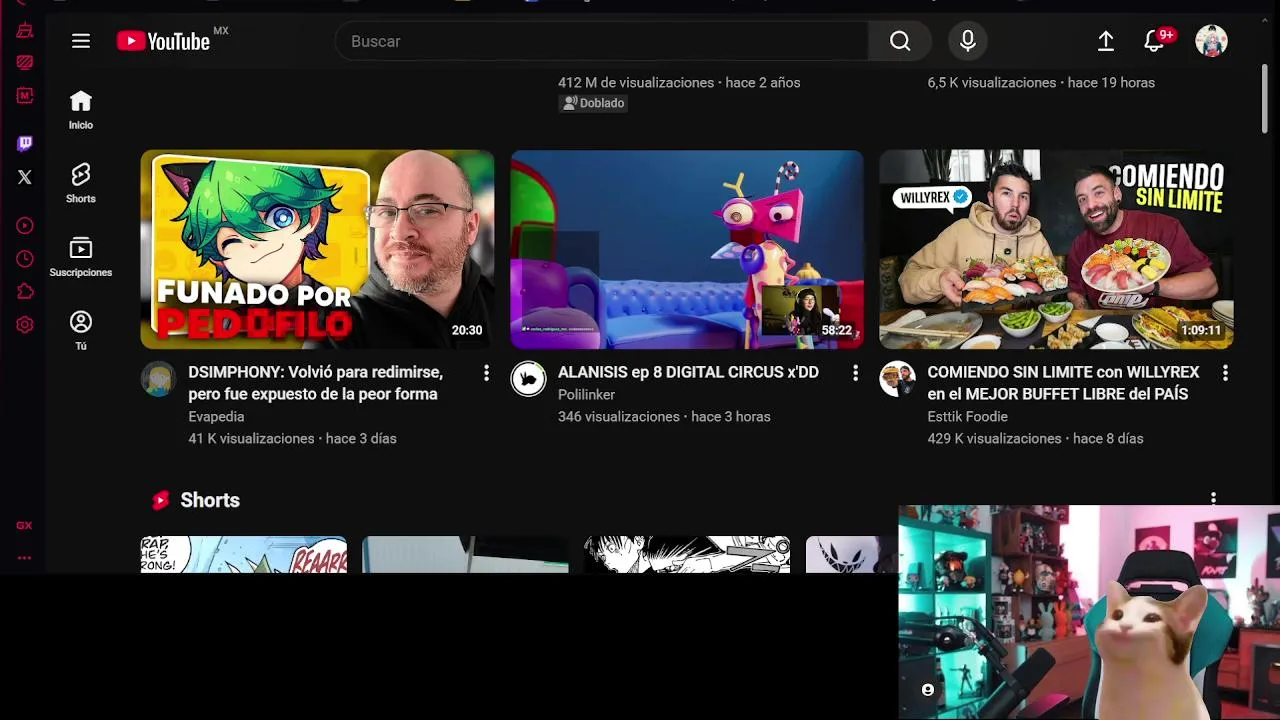Open COMIENDO SIN LIMITE con WILLYREX title

point(1063,383)
